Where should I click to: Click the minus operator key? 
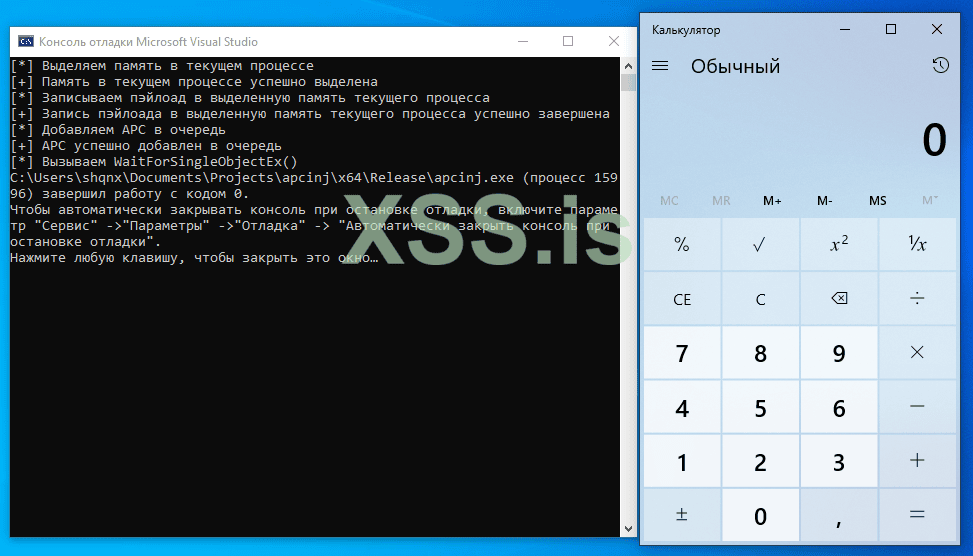(917, 406)
